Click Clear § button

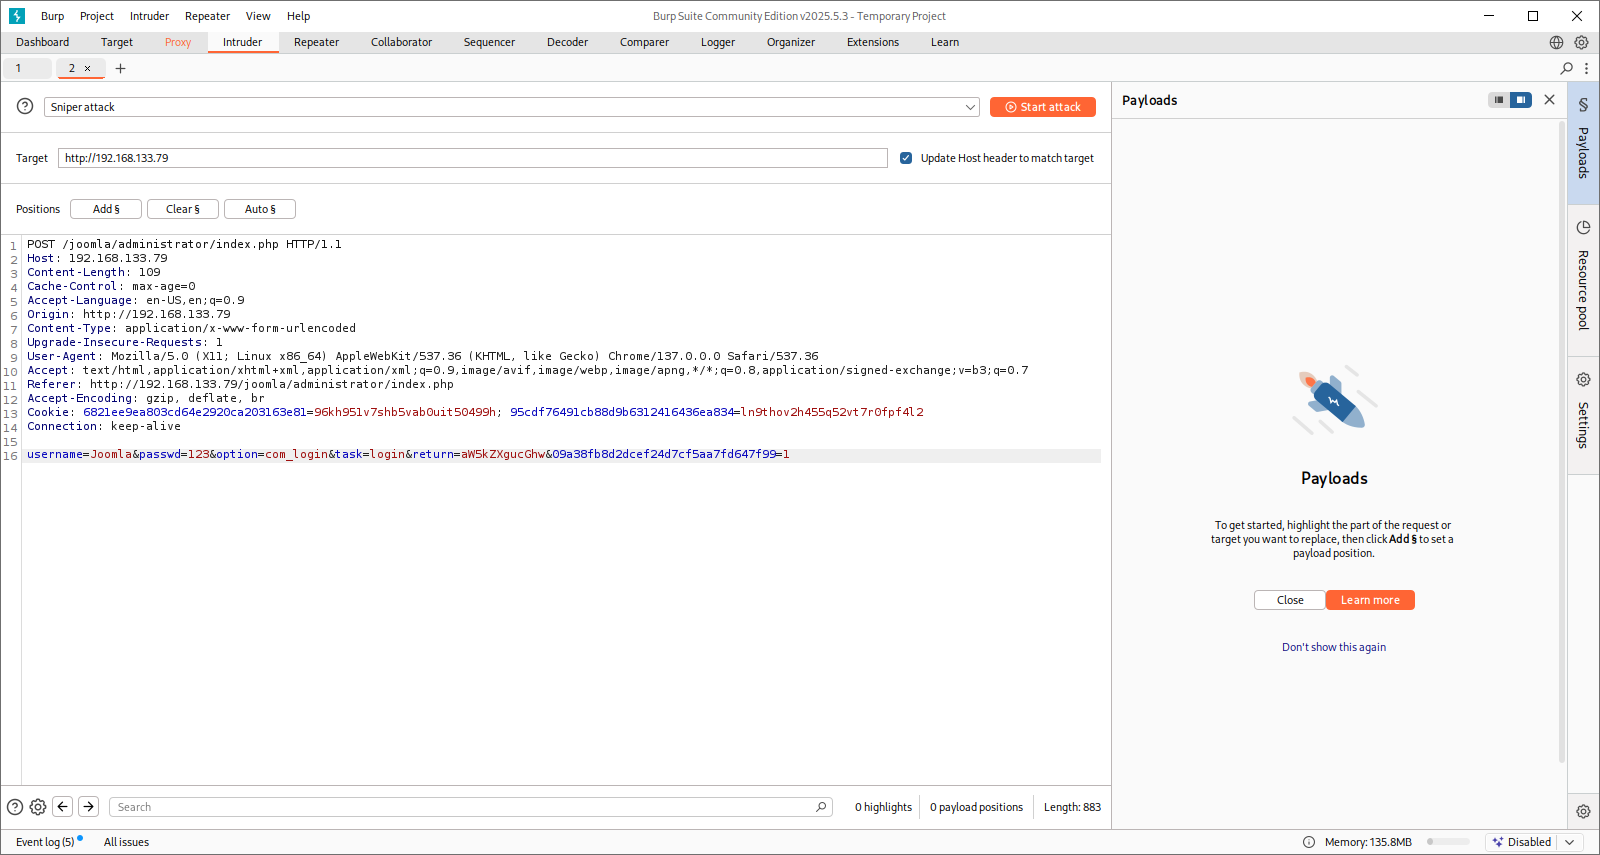coord(183,209)
